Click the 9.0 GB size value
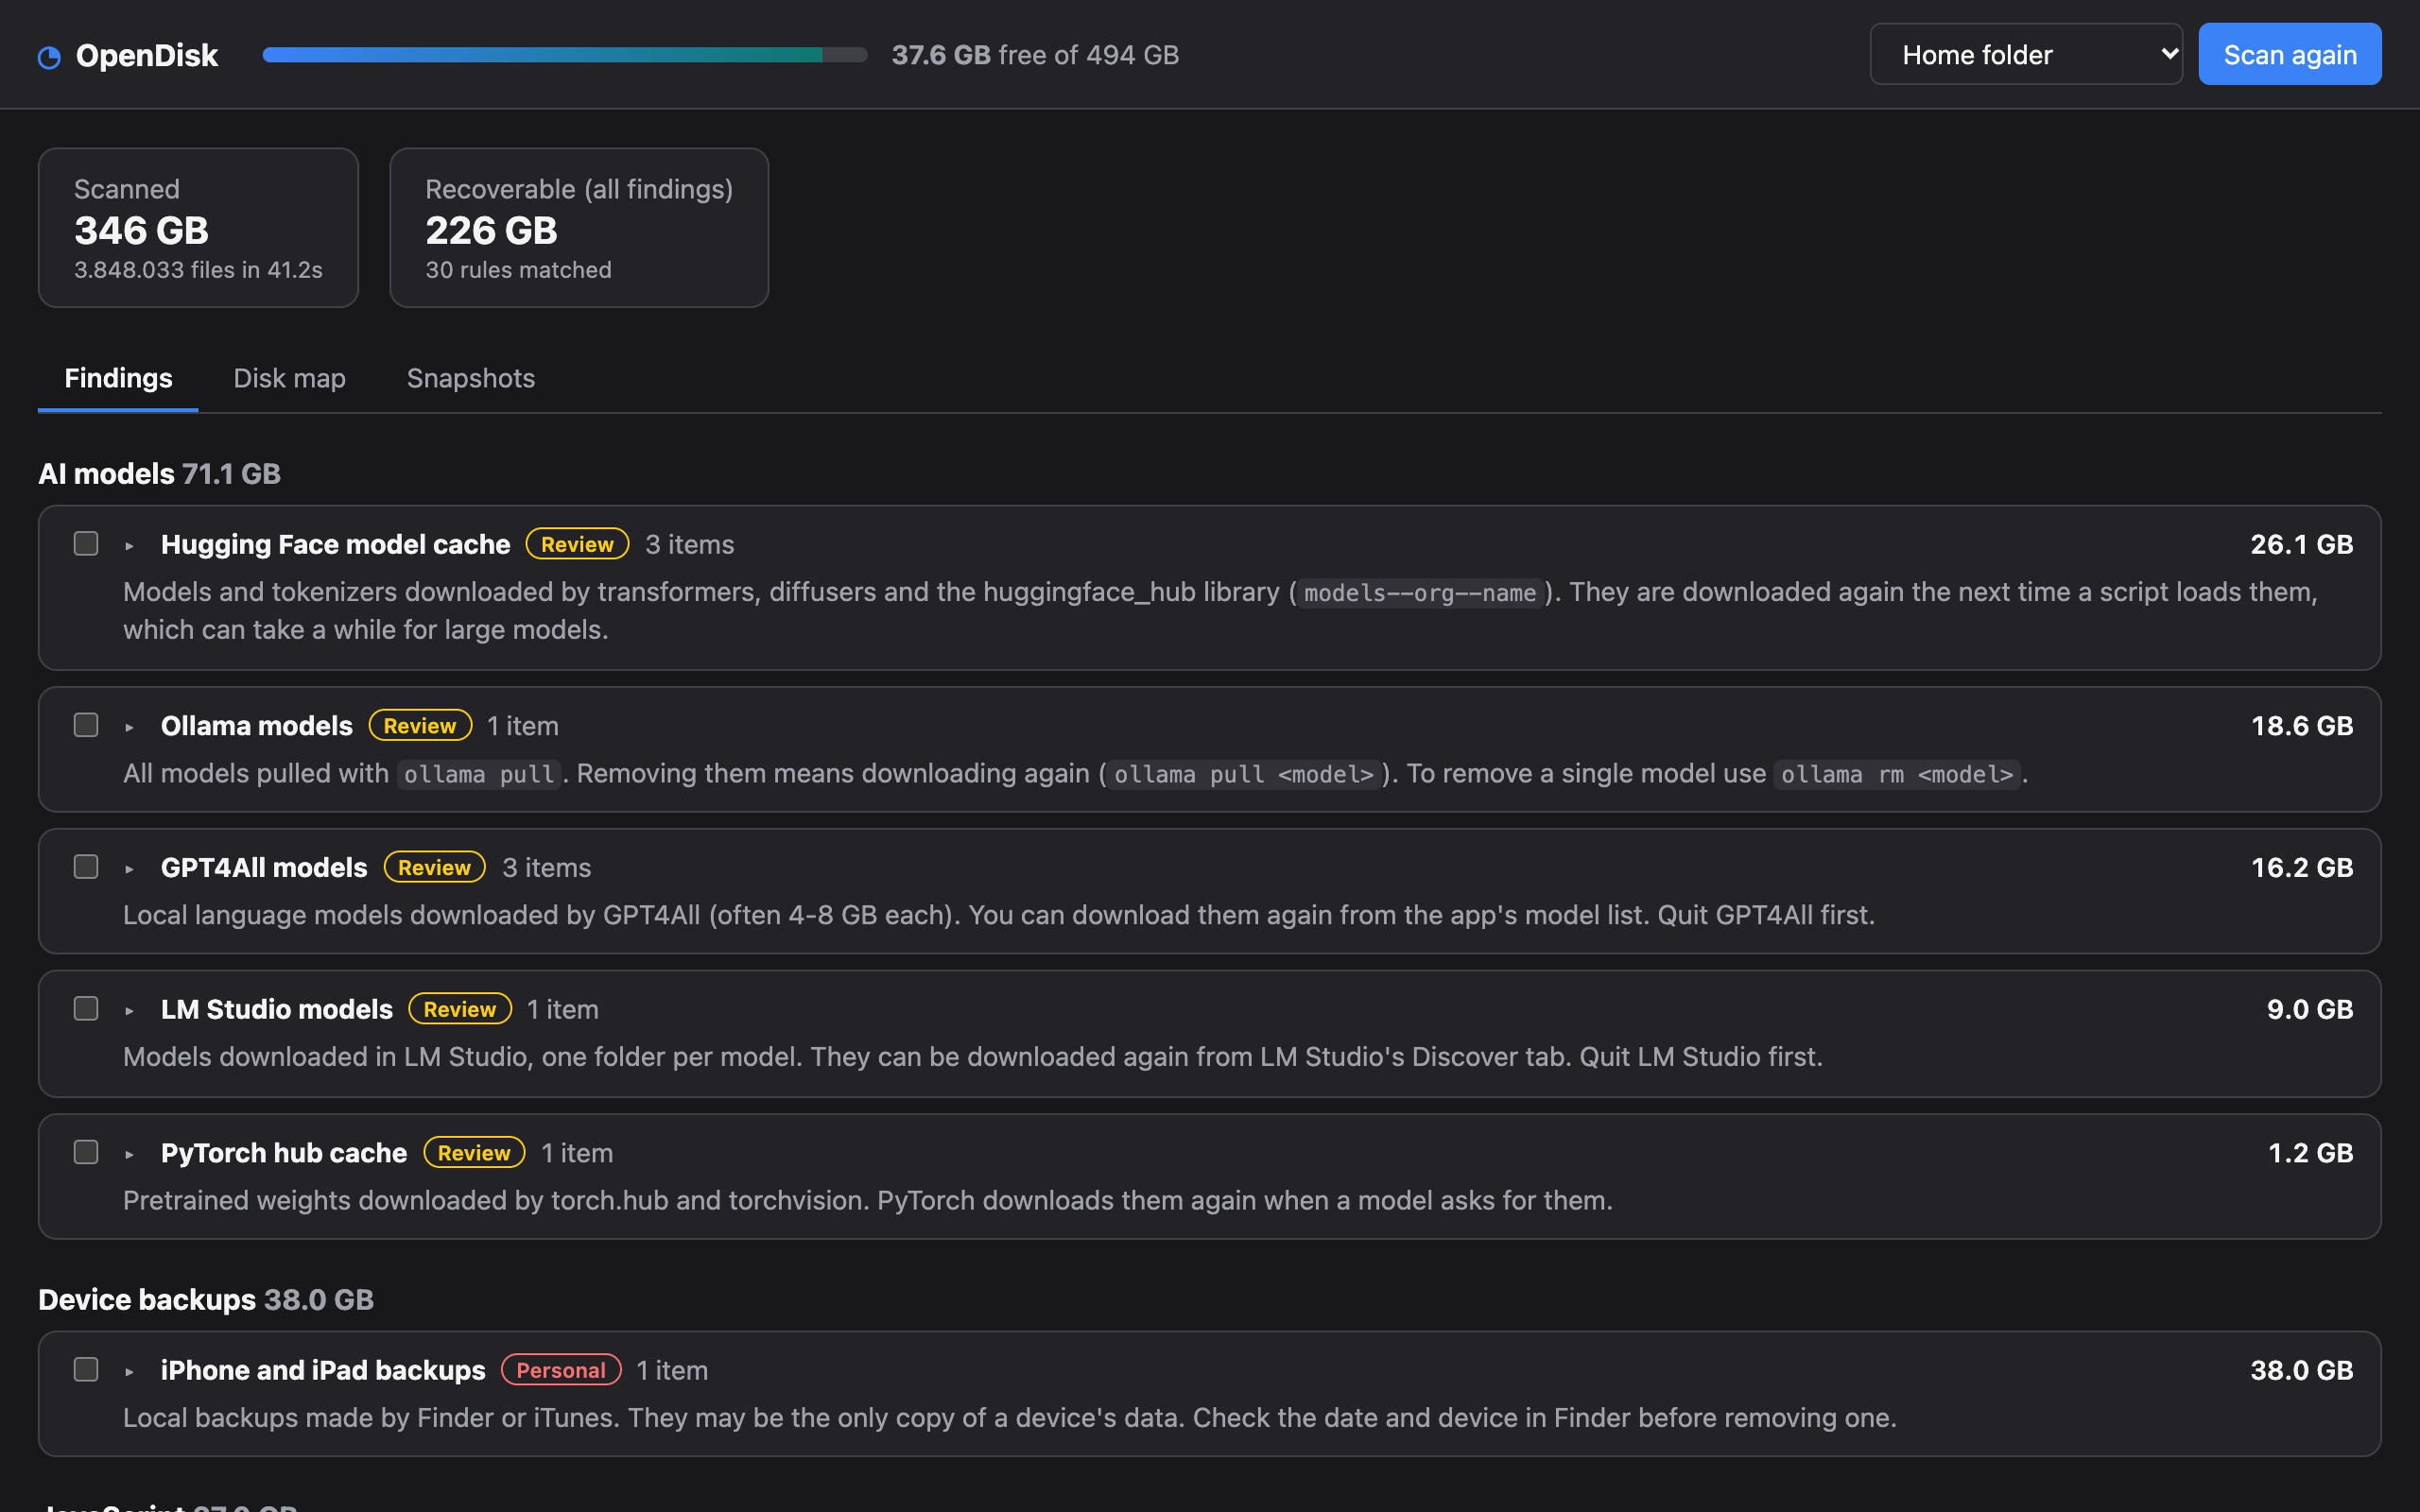Image resolution: width=2420 pixels, height=1512 pixels. [x=2310, y=1010]
